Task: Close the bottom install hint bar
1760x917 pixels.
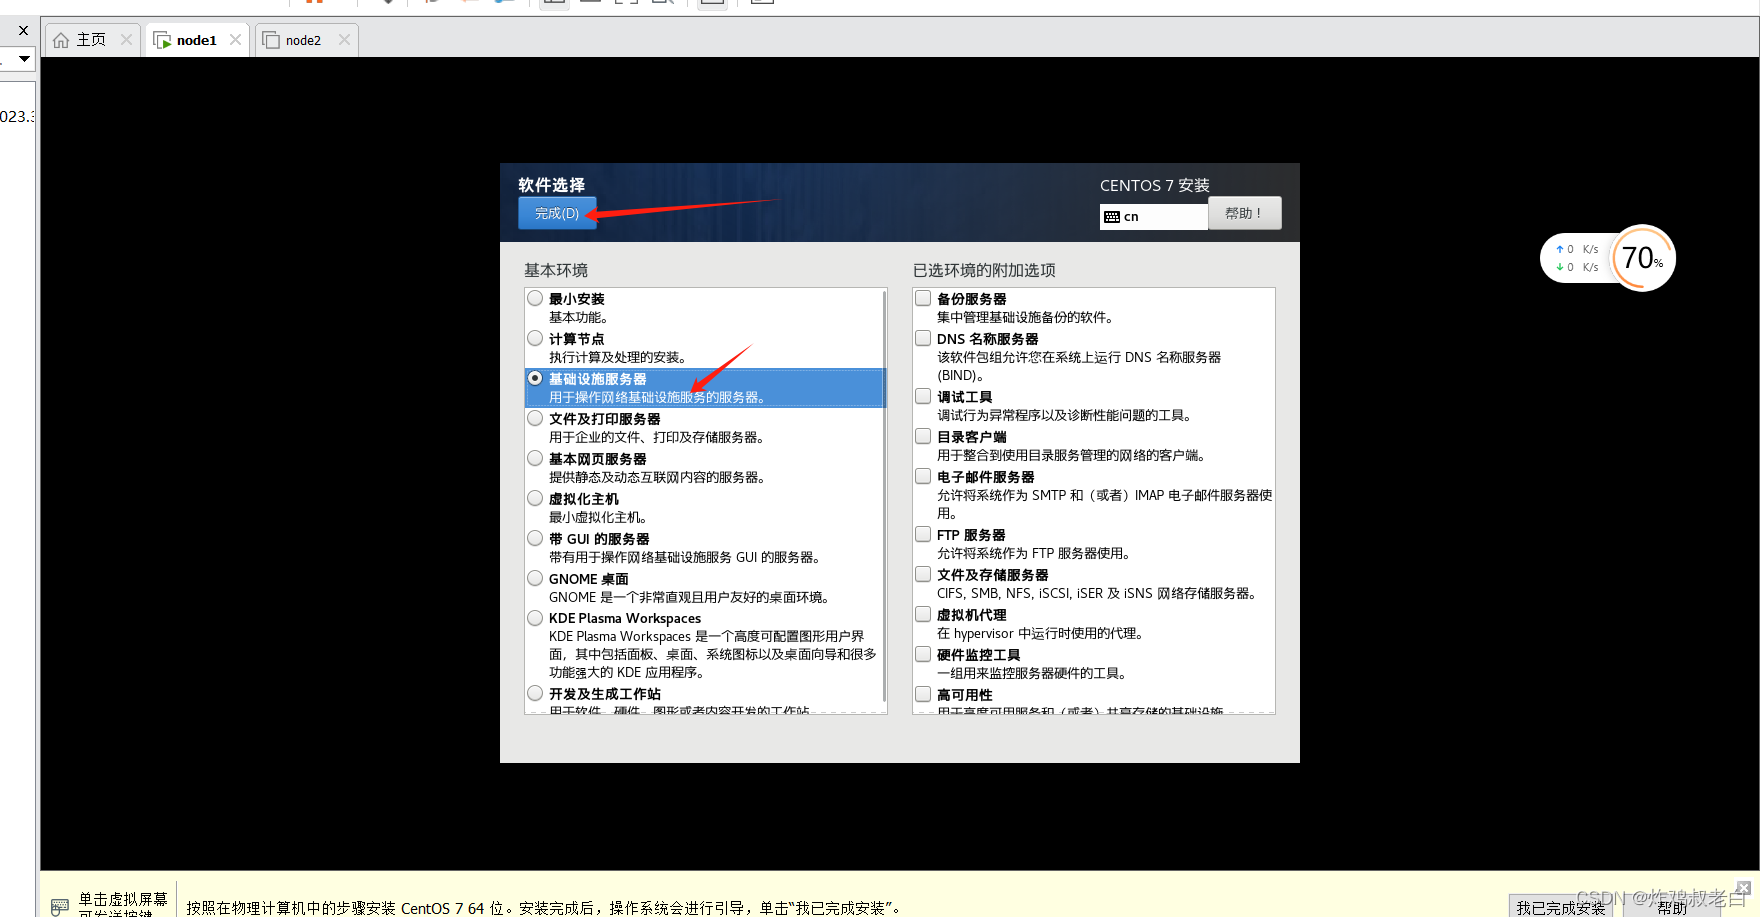Action: coord(1743,888)
